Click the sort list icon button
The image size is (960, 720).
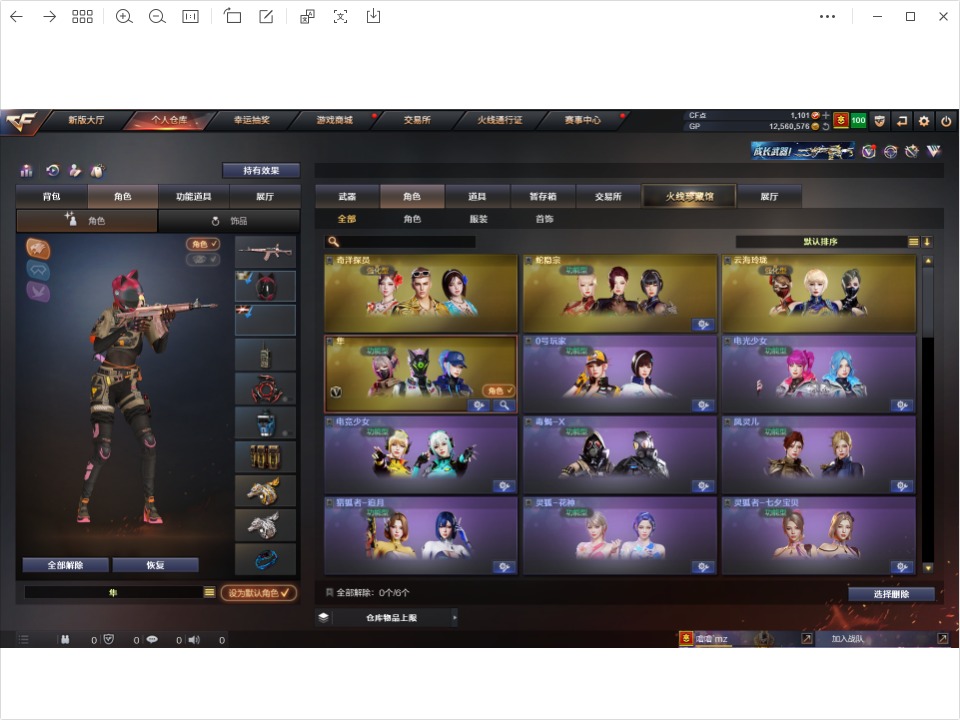point(913,242)
